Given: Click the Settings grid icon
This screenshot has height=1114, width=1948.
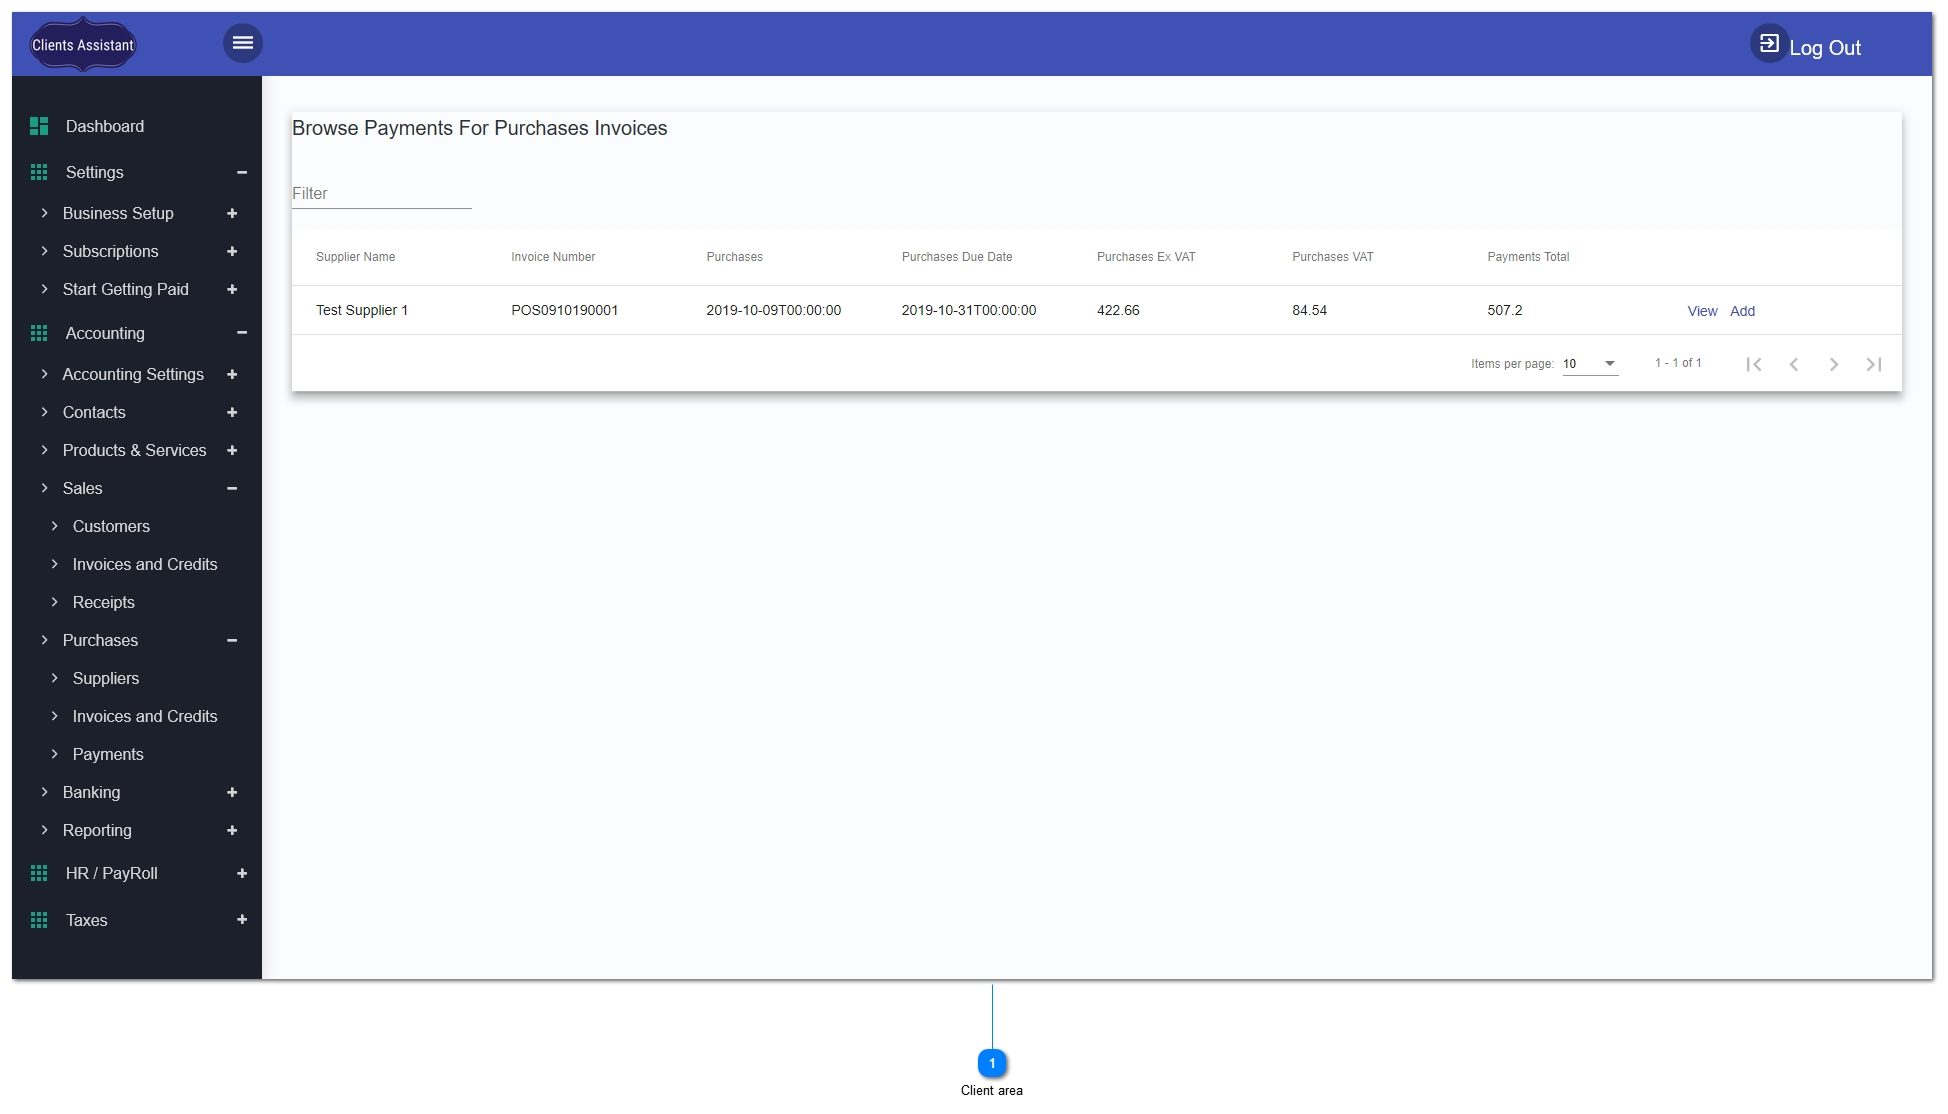Looking at the screenshot, I should (x=37, y=171).
